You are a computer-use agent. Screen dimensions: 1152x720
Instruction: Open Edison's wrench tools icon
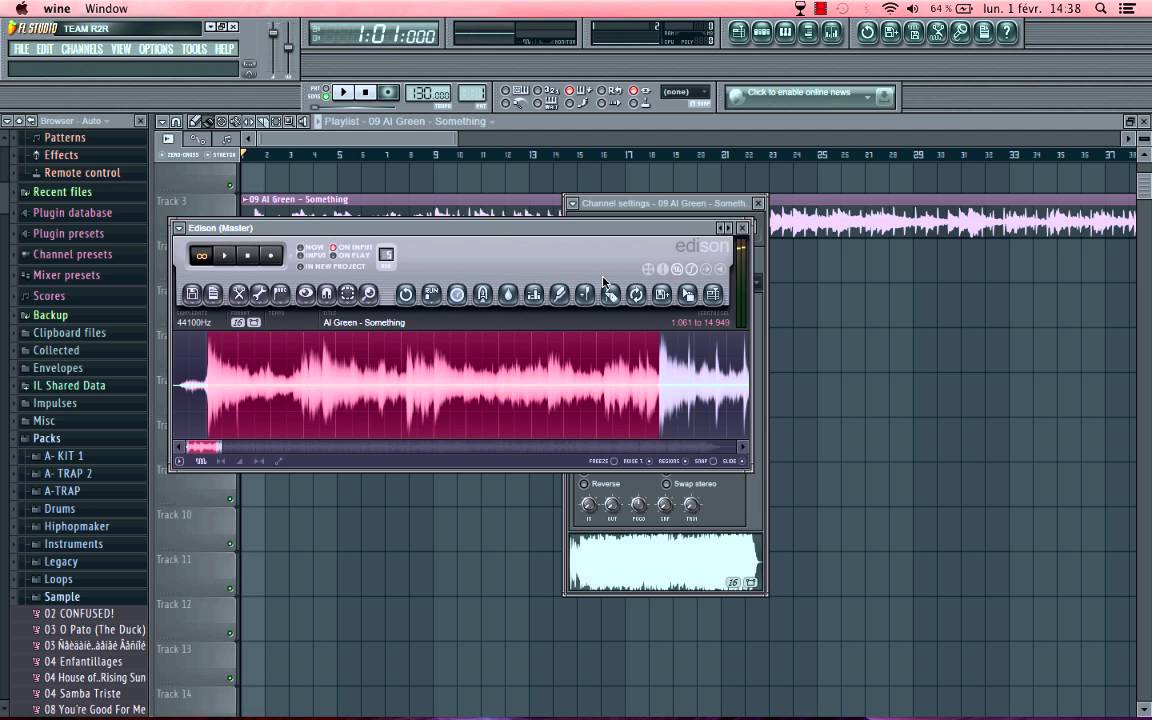click(259, 294)
